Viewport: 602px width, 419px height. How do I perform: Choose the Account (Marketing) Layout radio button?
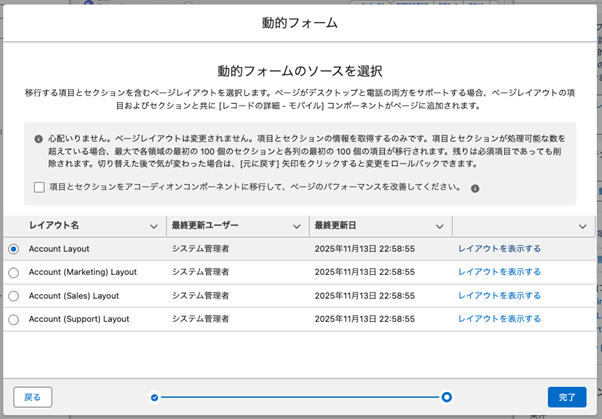(x=13, y=272)
